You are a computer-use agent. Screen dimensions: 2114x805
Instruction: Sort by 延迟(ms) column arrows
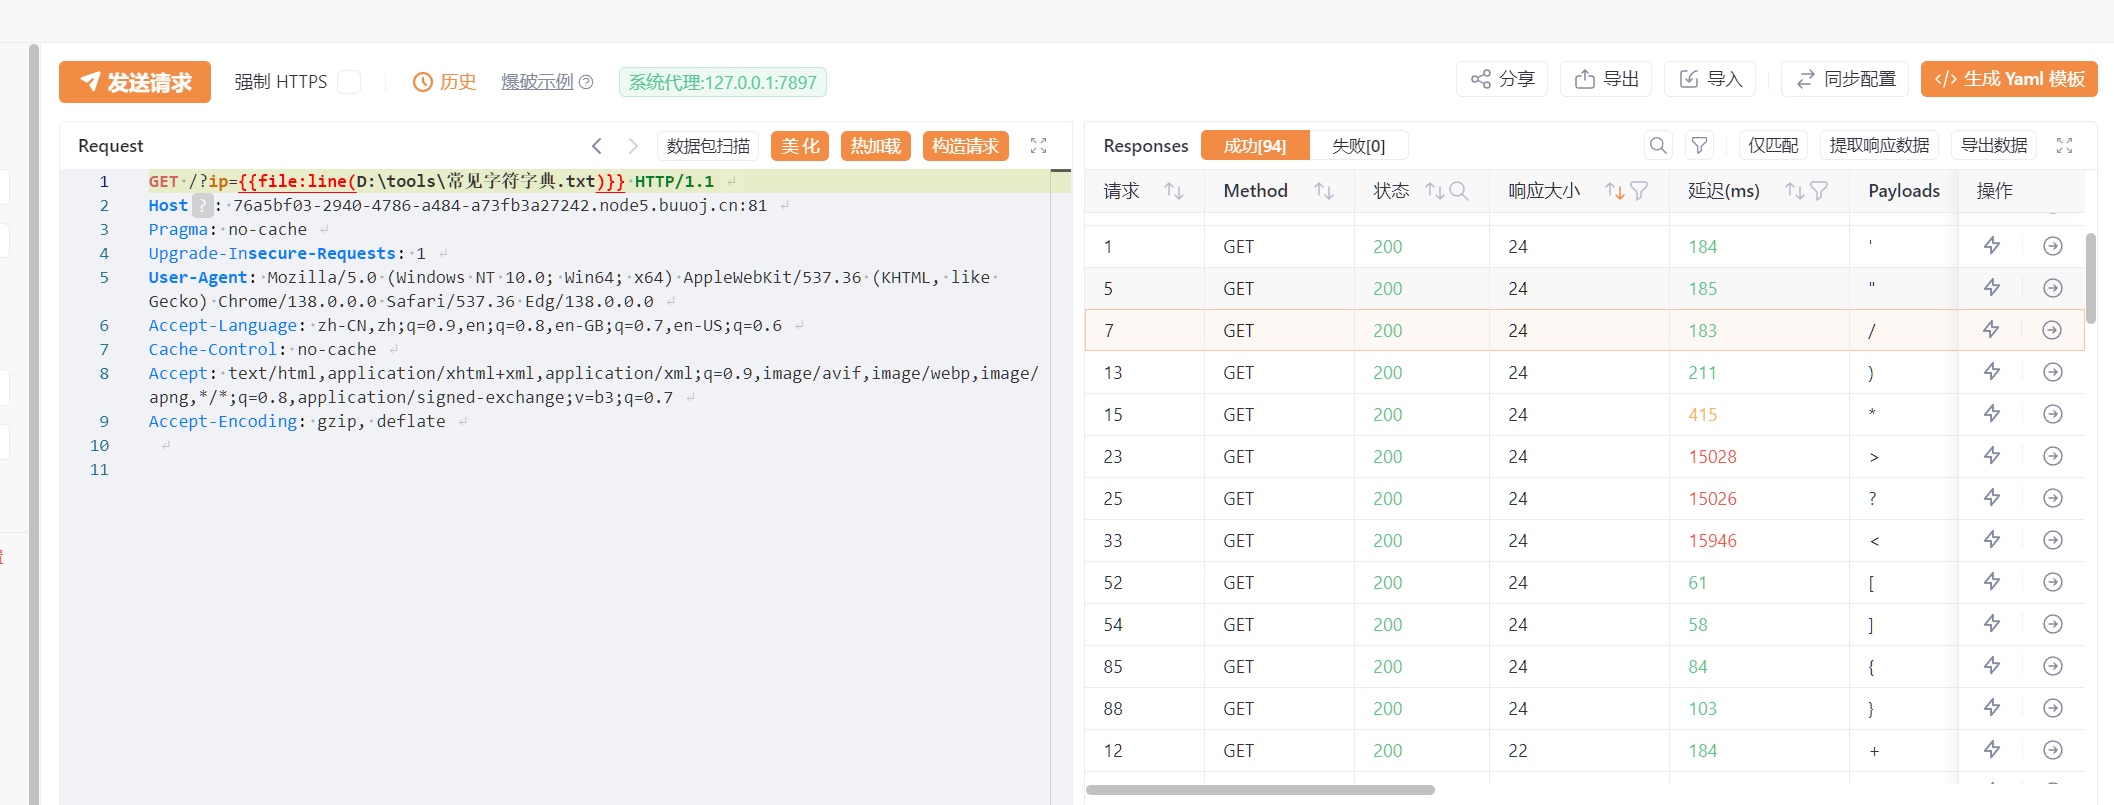[x=1795, y=191]
